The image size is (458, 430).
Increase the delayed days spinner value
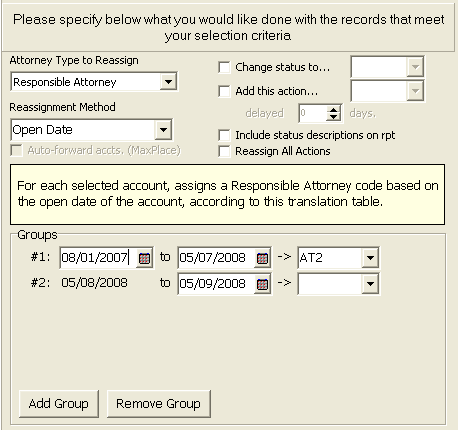333,110
